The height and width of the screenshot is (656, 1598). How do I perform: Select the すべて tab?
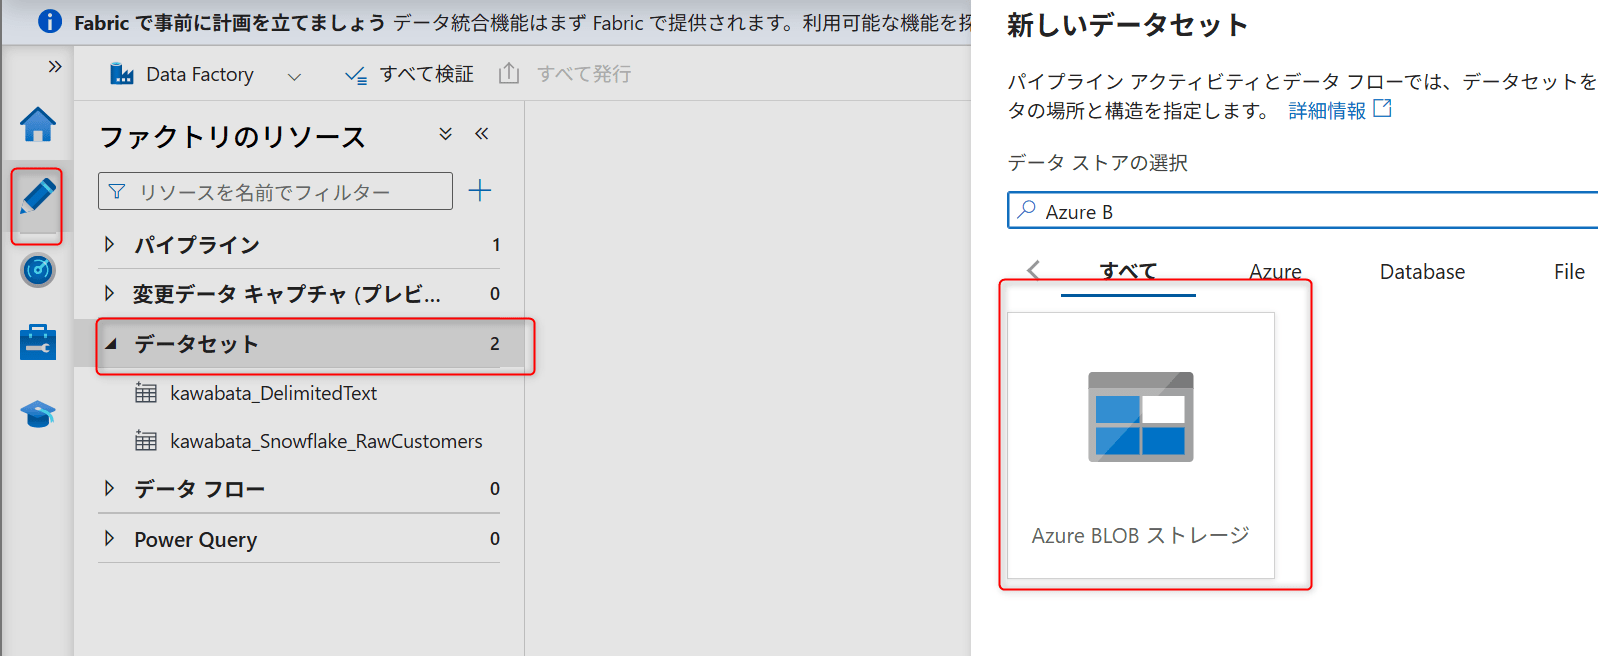tap(1128, 271)
